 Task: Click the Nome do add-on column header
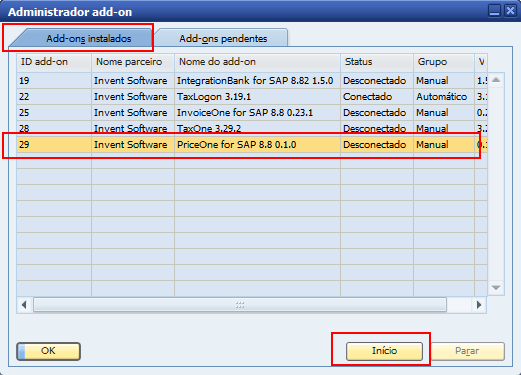click(x=257, y=62)
